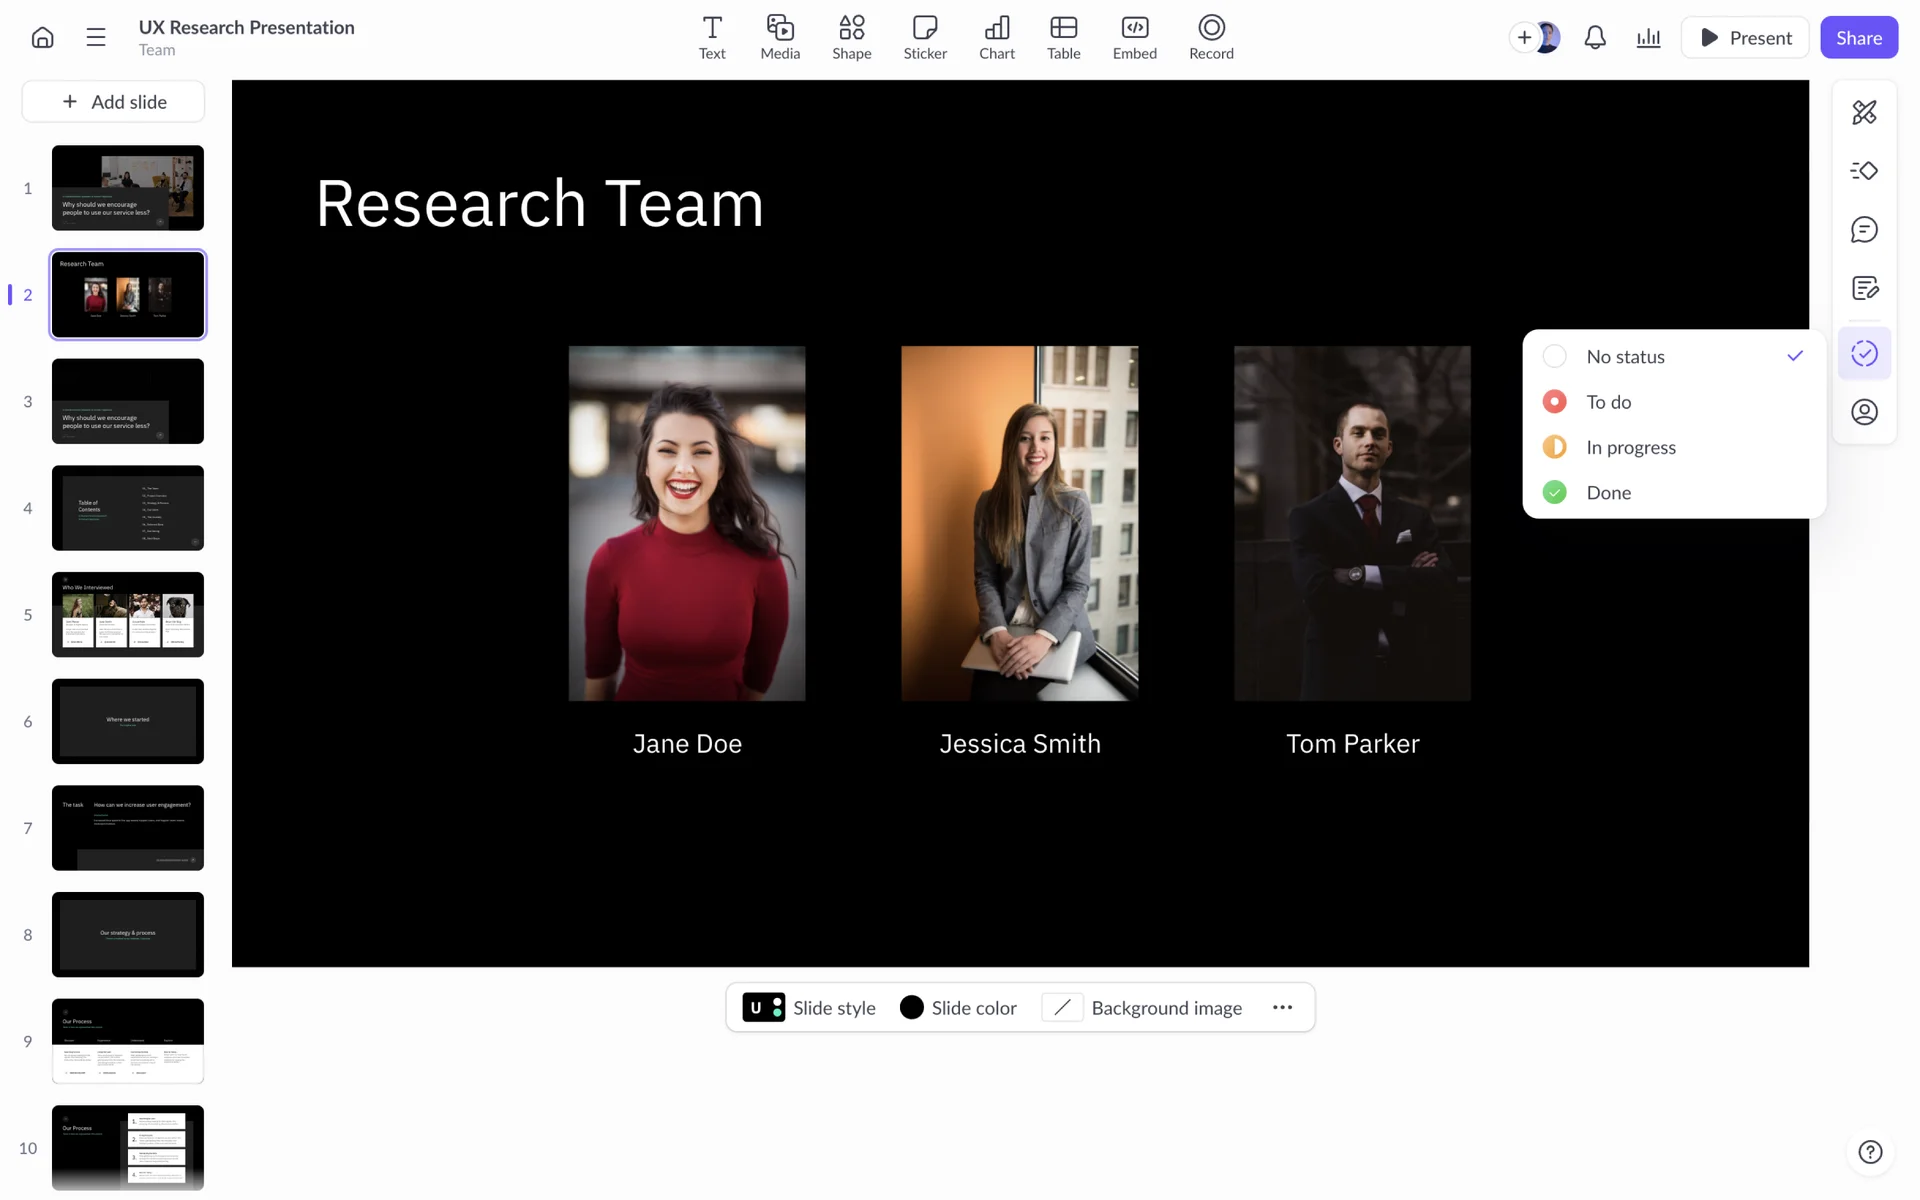Open the analytics bar chart icon
Image resolution: width=1920 pixels, height=1200 pixels.
pos(1647,38)
